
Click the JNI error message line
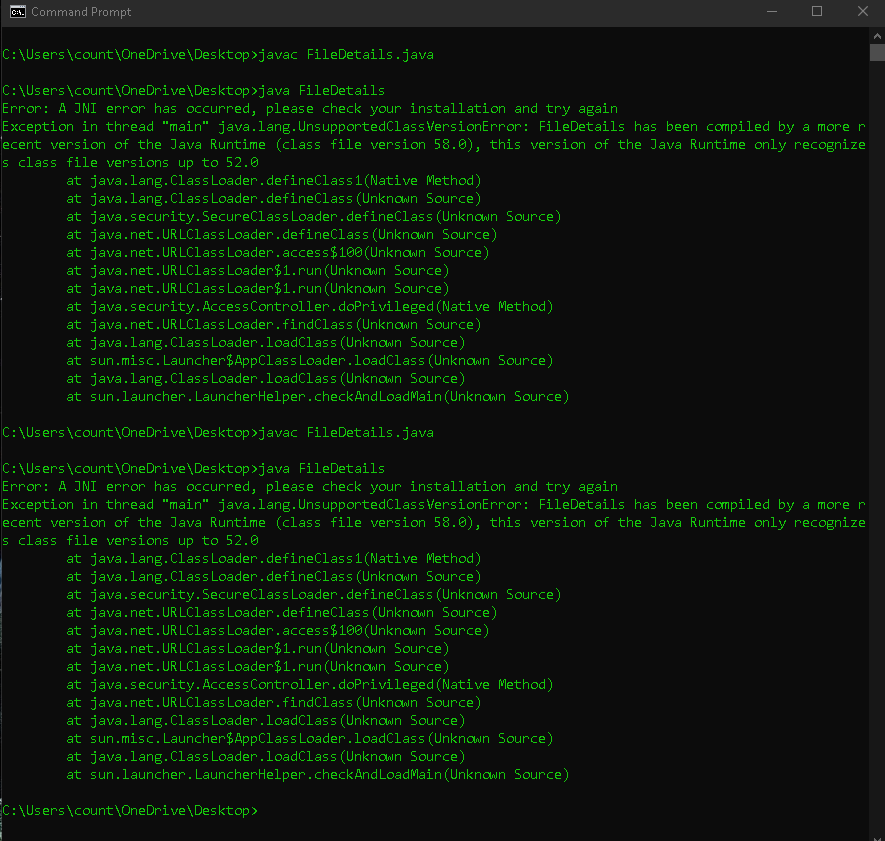(x=320, y=108)
